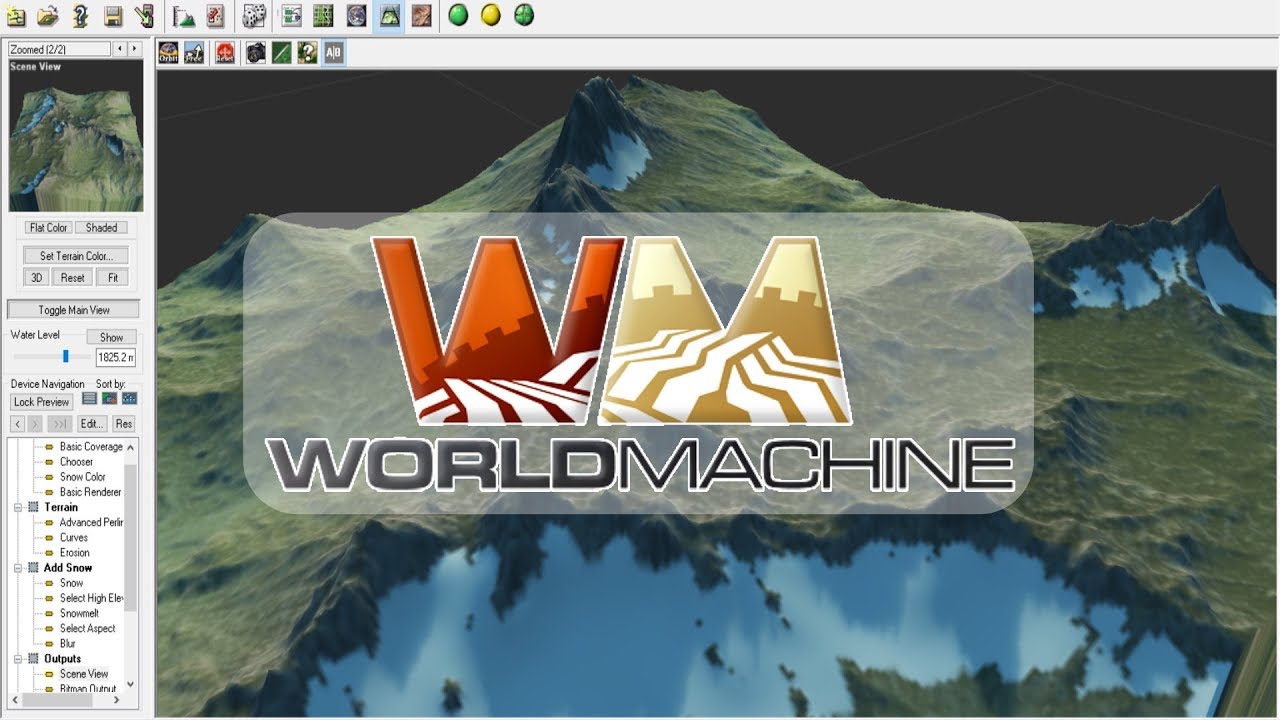Click Set Terrain Color button
This screenshot has width=1280, height=720.
77,256
